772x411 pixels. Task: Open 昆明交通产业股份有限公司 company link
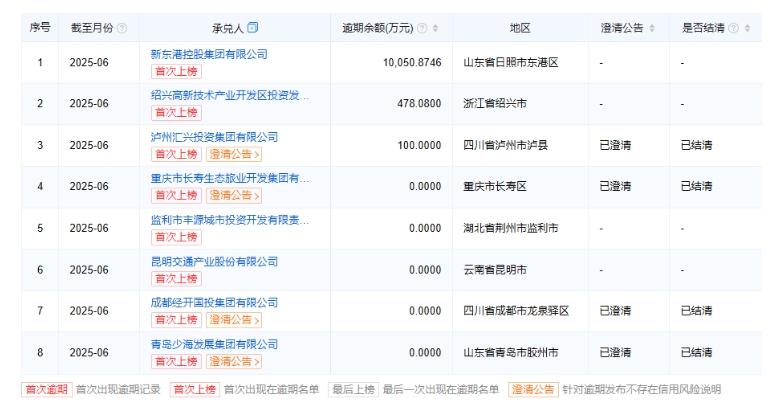point(214,262)
